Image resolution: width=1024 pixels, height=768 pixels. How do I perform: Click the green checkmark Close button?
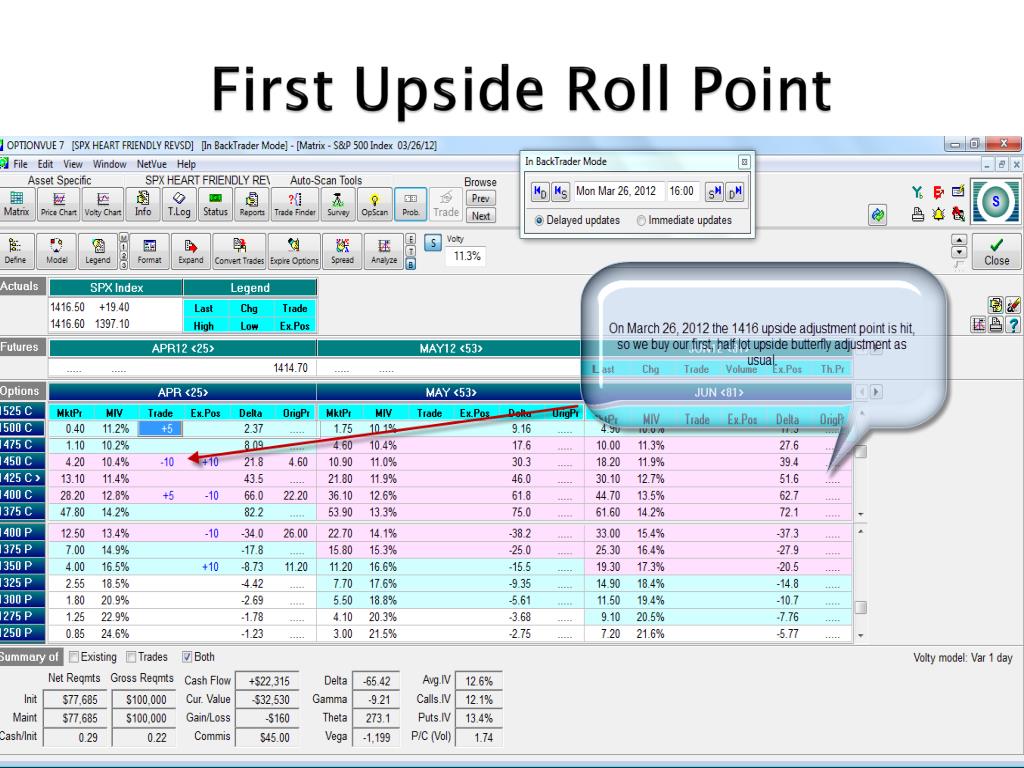(x=997, y=251)
